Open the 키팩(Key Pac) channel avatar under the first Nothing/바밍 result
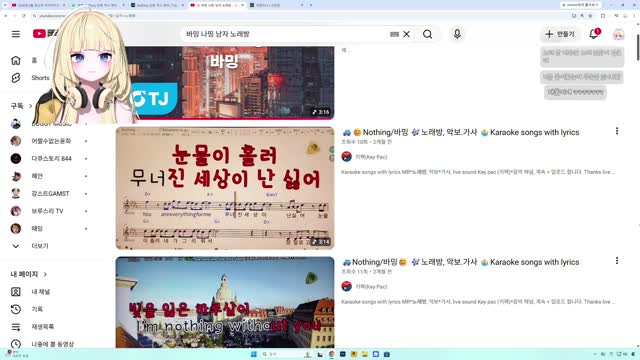Image resolution: width=640 pixels, height=360 pixels. [x=347, y=157]
